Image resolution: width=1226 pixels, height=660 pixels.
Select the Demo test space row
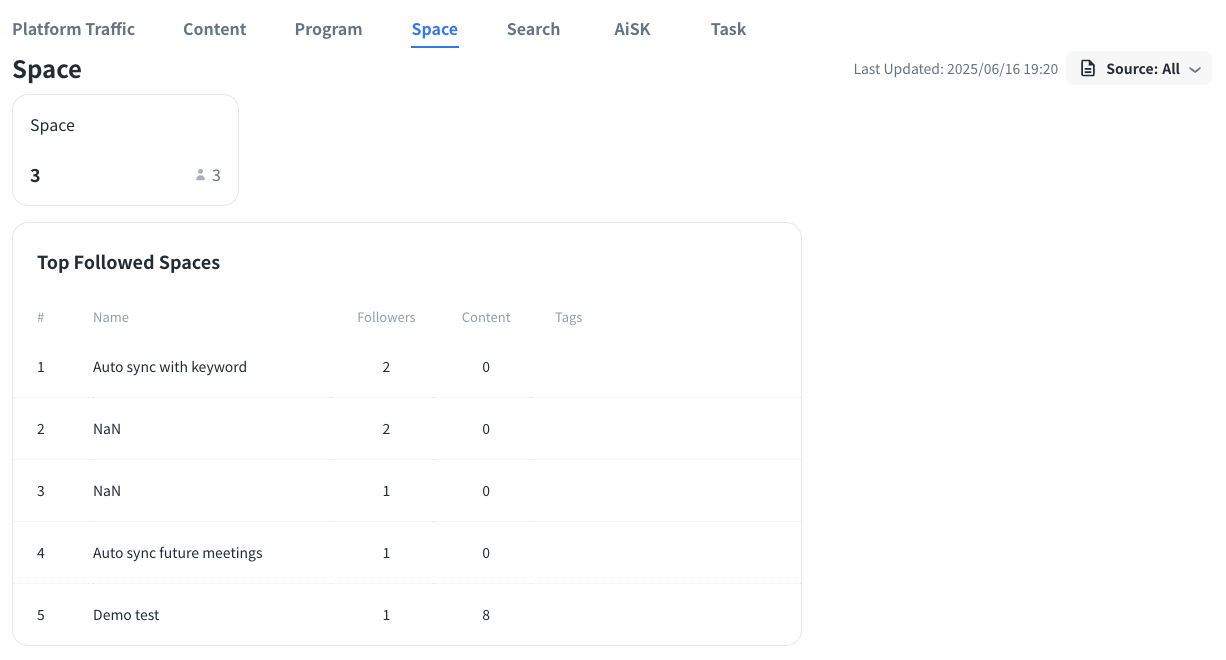pyautogui.click(x=126, y=615)
